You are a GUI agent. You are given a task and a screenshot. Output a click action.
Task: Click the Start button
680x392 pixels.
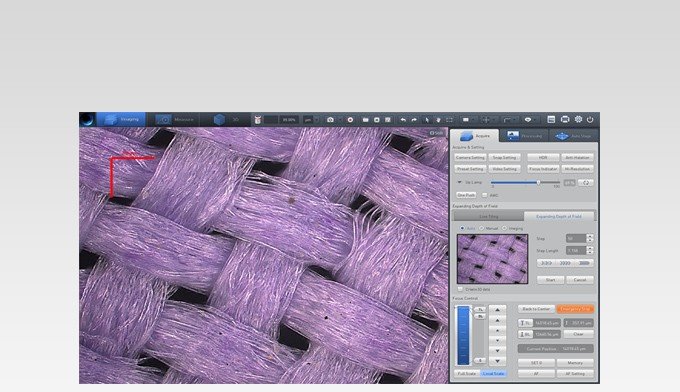550,280
